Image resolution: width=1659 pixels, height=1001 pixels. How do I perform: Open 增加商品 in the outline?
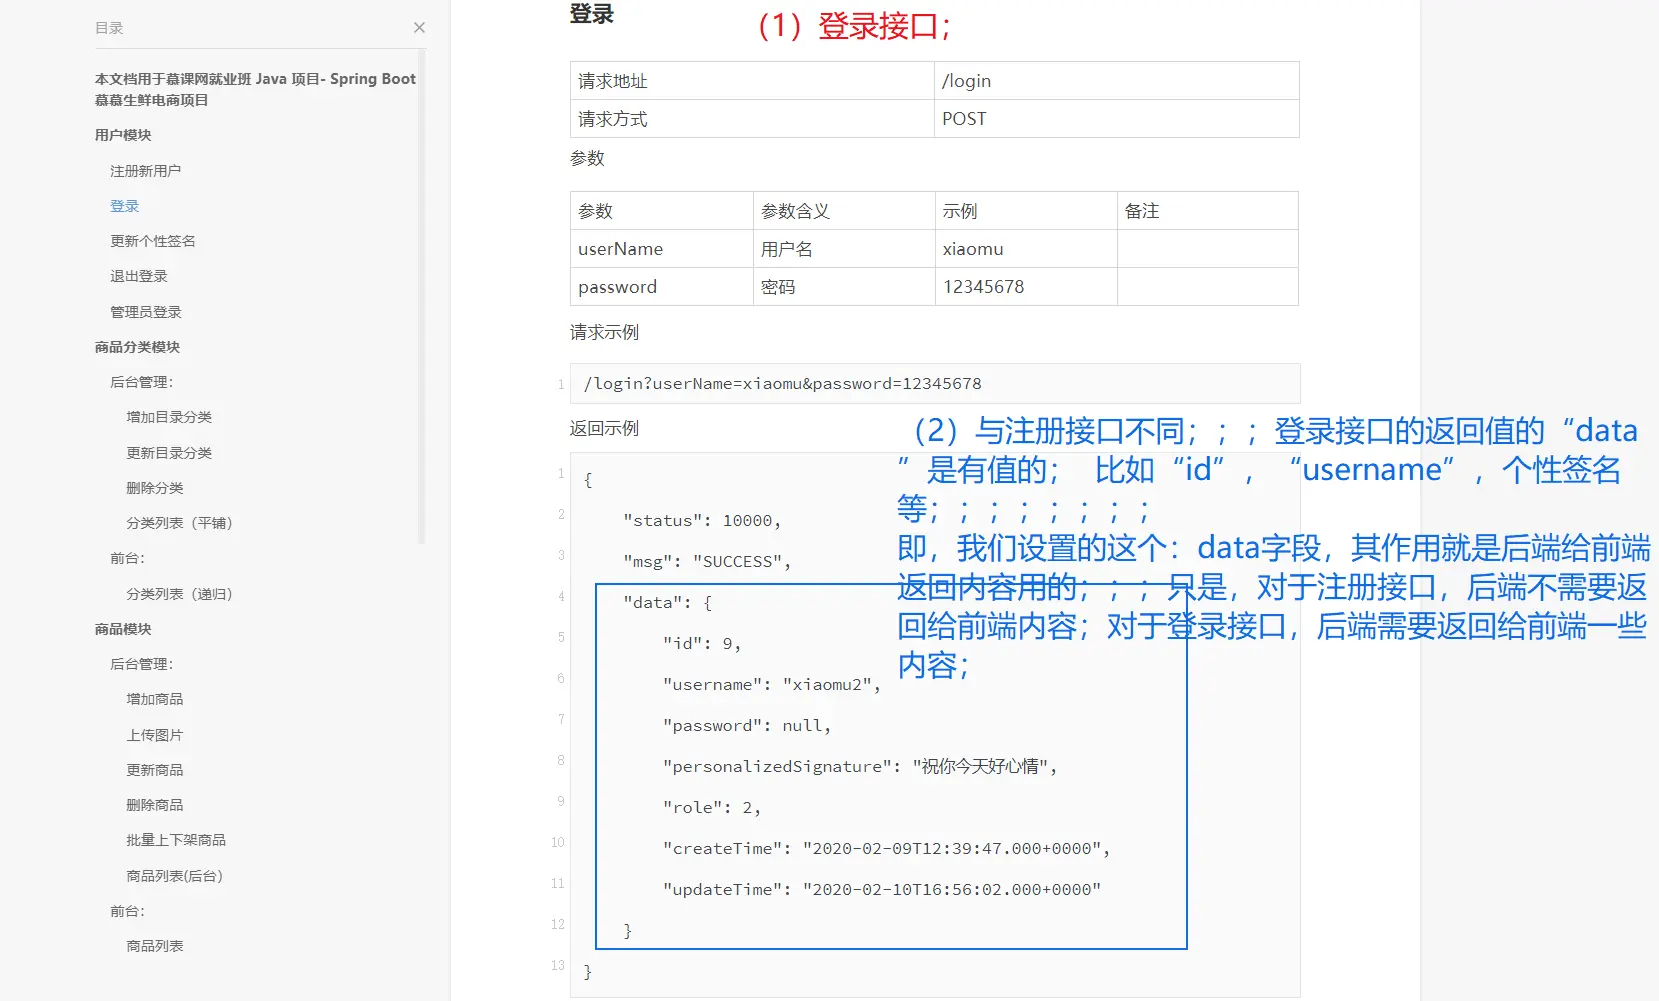[x=154, y=699]
